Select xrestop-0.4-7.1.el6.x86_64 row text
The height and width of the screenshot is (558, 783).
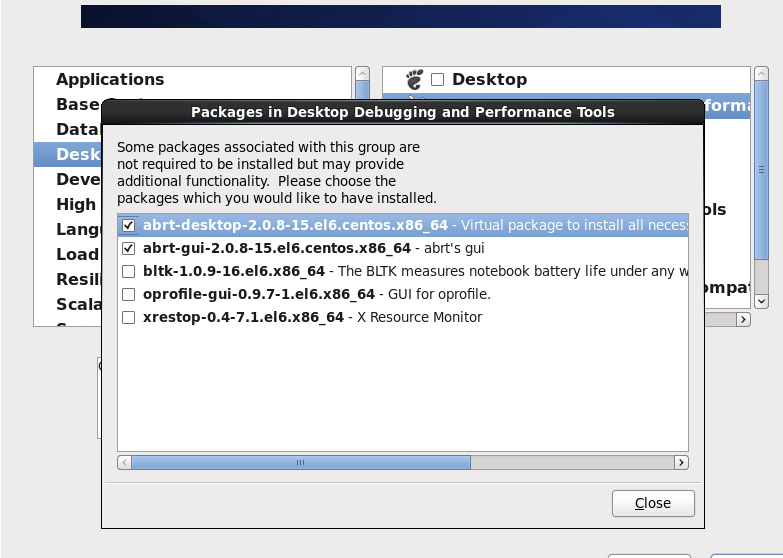(x=243, y=317)
